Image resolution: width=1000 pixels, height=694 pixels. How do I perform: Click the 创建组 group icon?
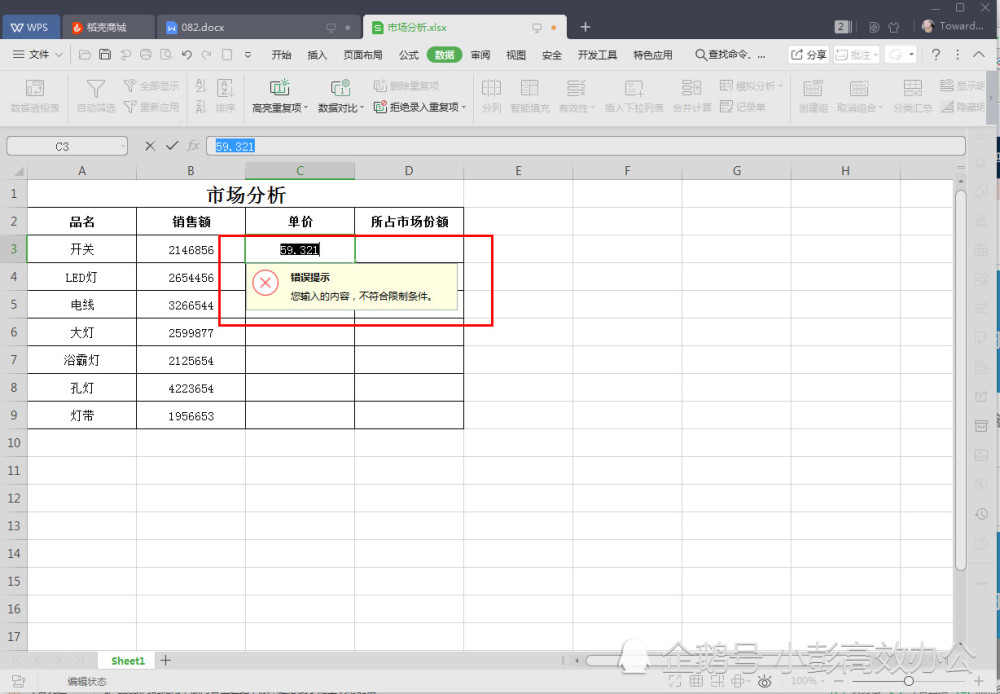click(813, 89)
